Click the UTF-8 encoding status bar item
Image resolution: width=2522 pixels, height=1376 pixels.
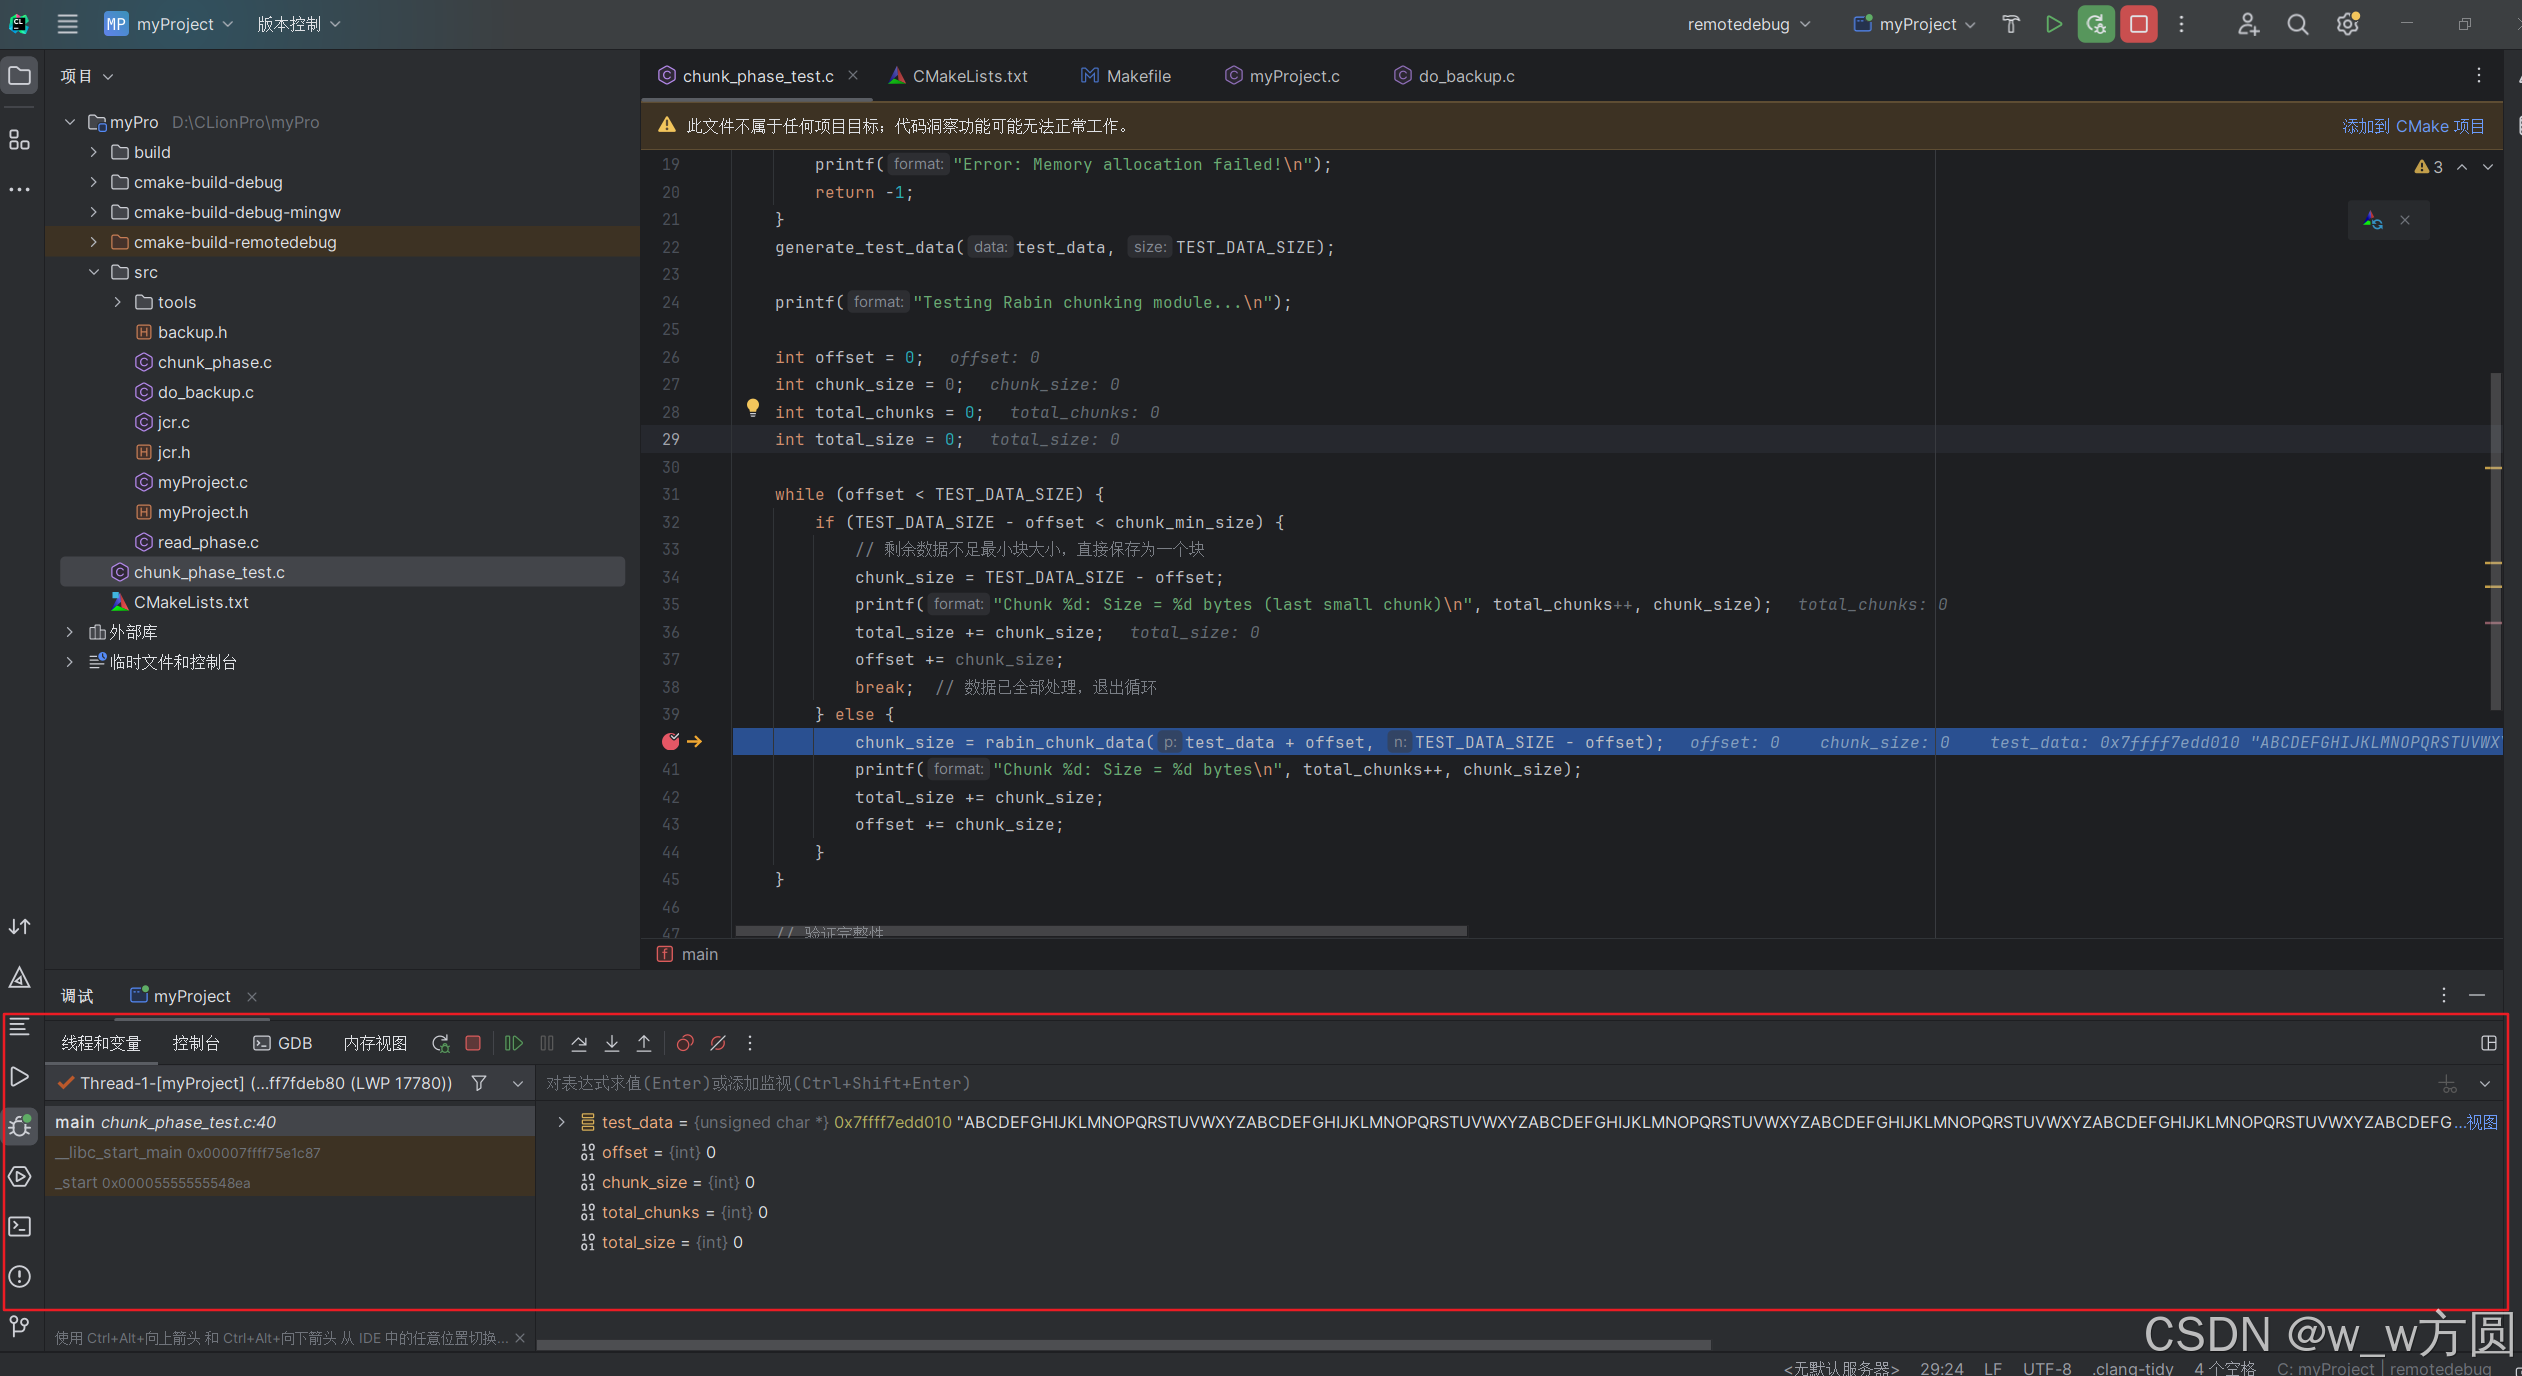(2046, 1367)
